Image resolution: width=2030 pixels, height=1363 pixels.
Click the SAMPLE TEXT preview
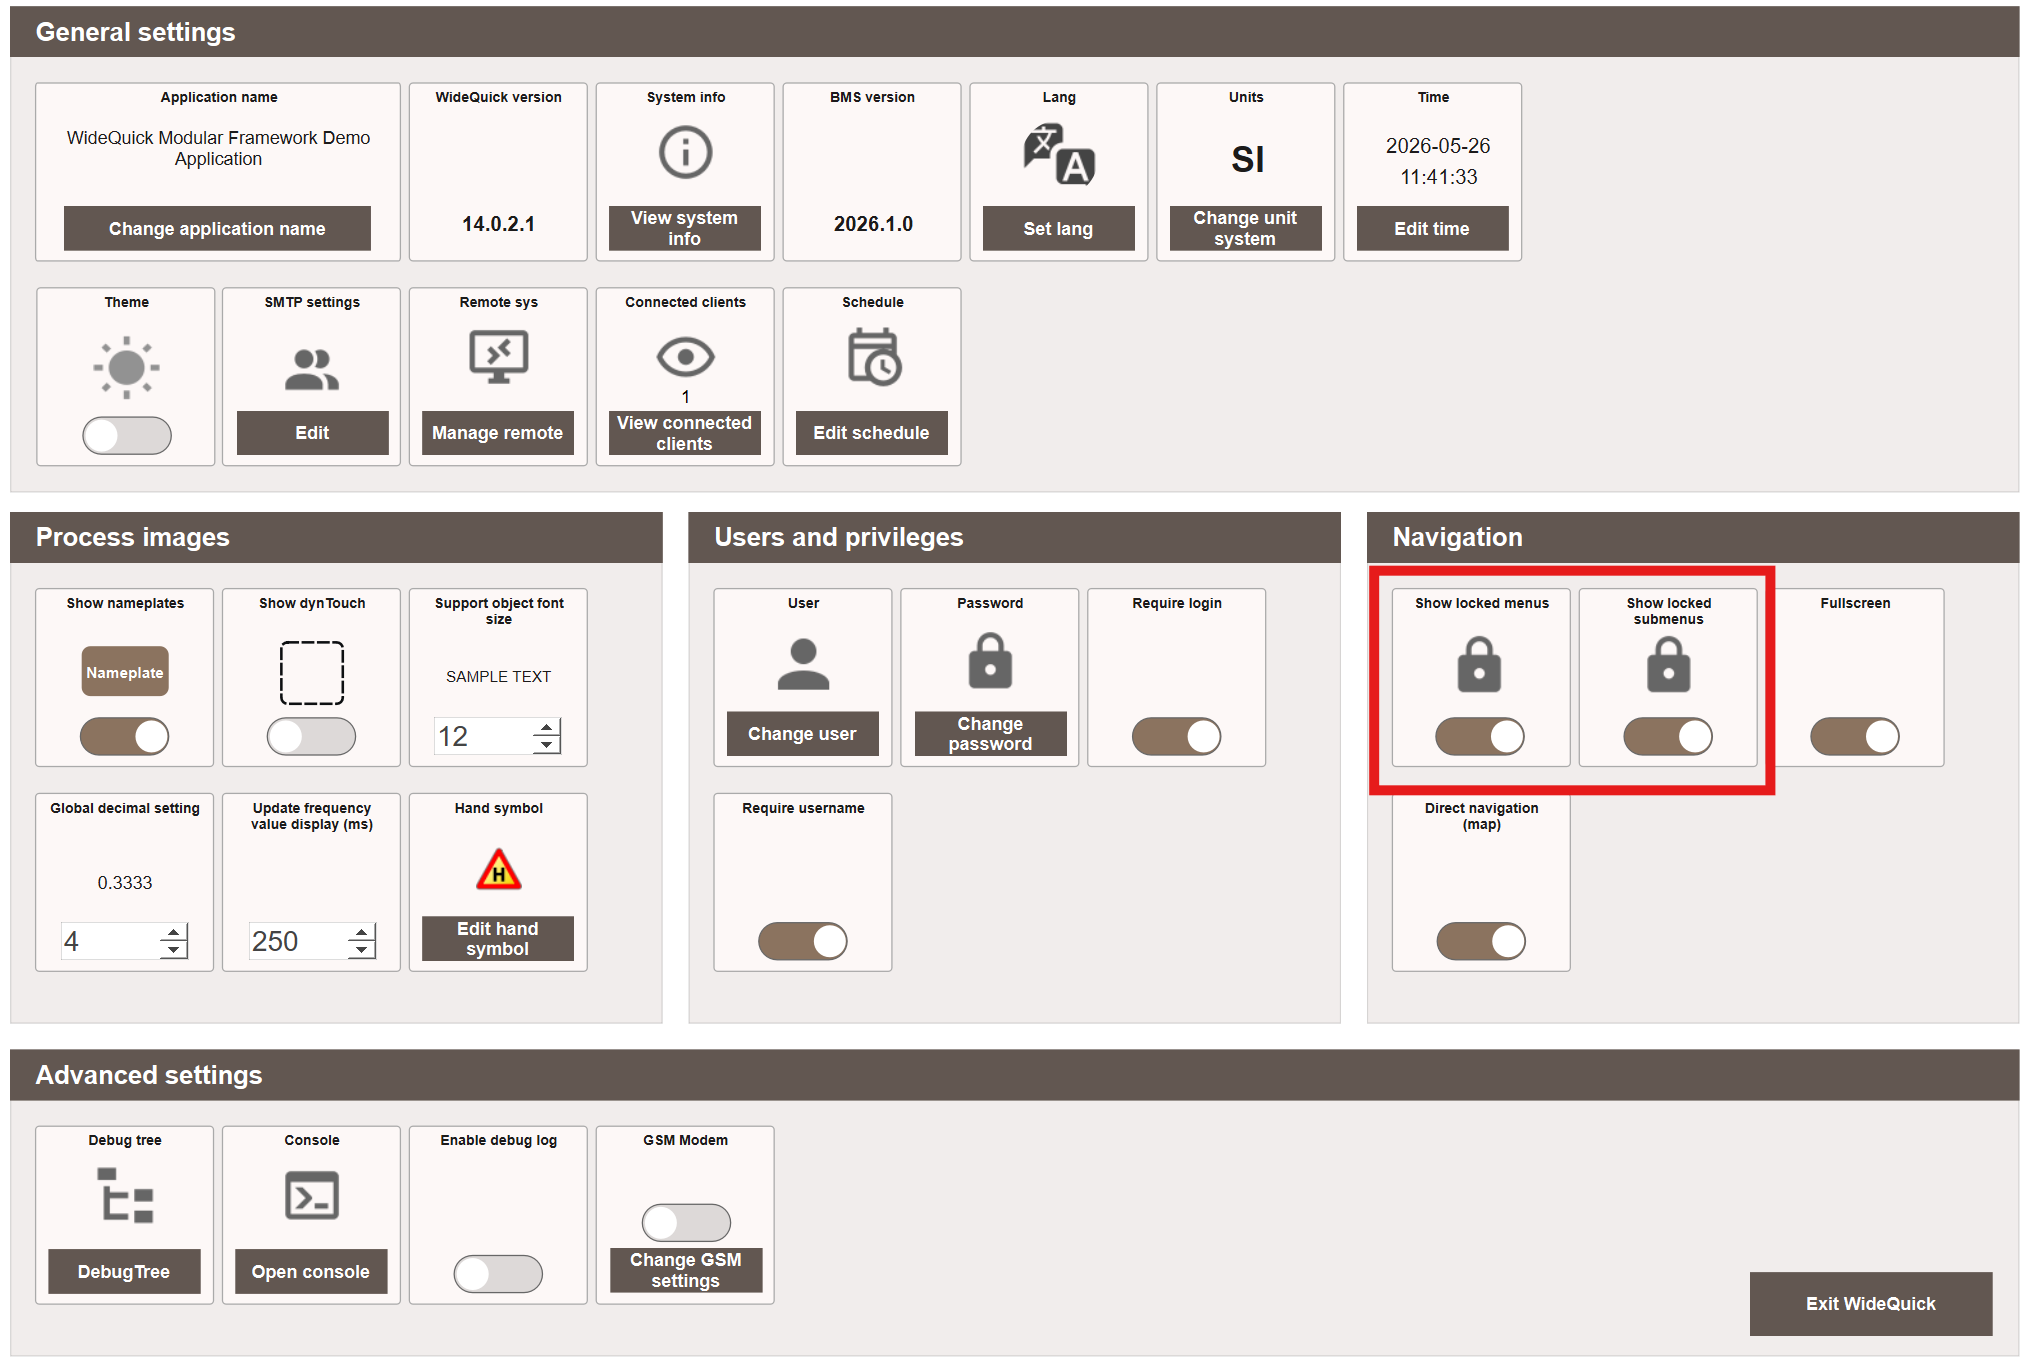(x=498, y=677)
